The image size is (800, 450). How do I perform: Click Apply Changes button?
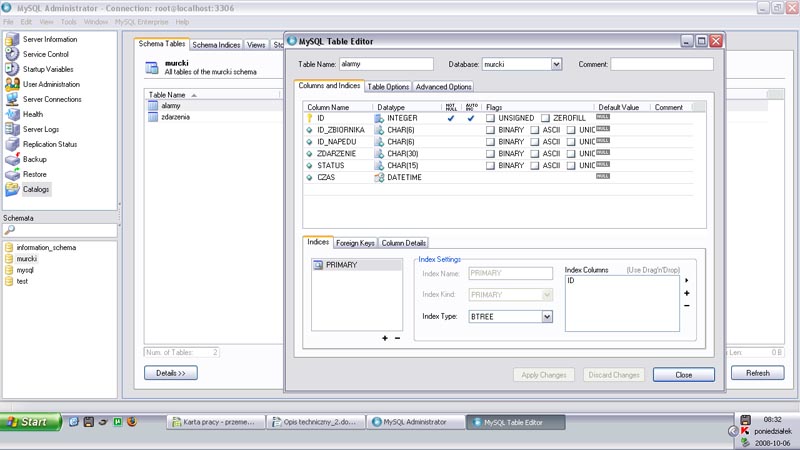point(544,375)
